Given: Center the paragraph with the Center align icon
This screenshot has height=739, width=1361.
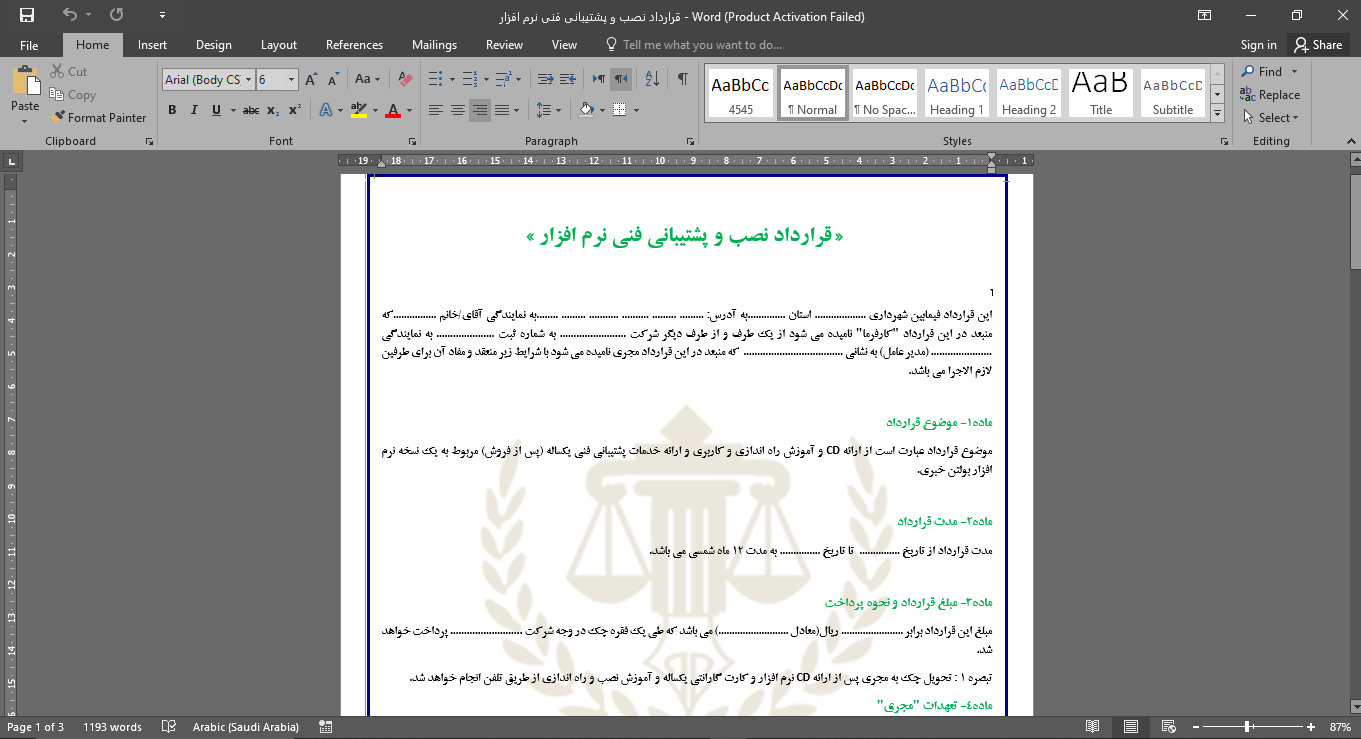Looking at the screenshot, I should 458,110.
